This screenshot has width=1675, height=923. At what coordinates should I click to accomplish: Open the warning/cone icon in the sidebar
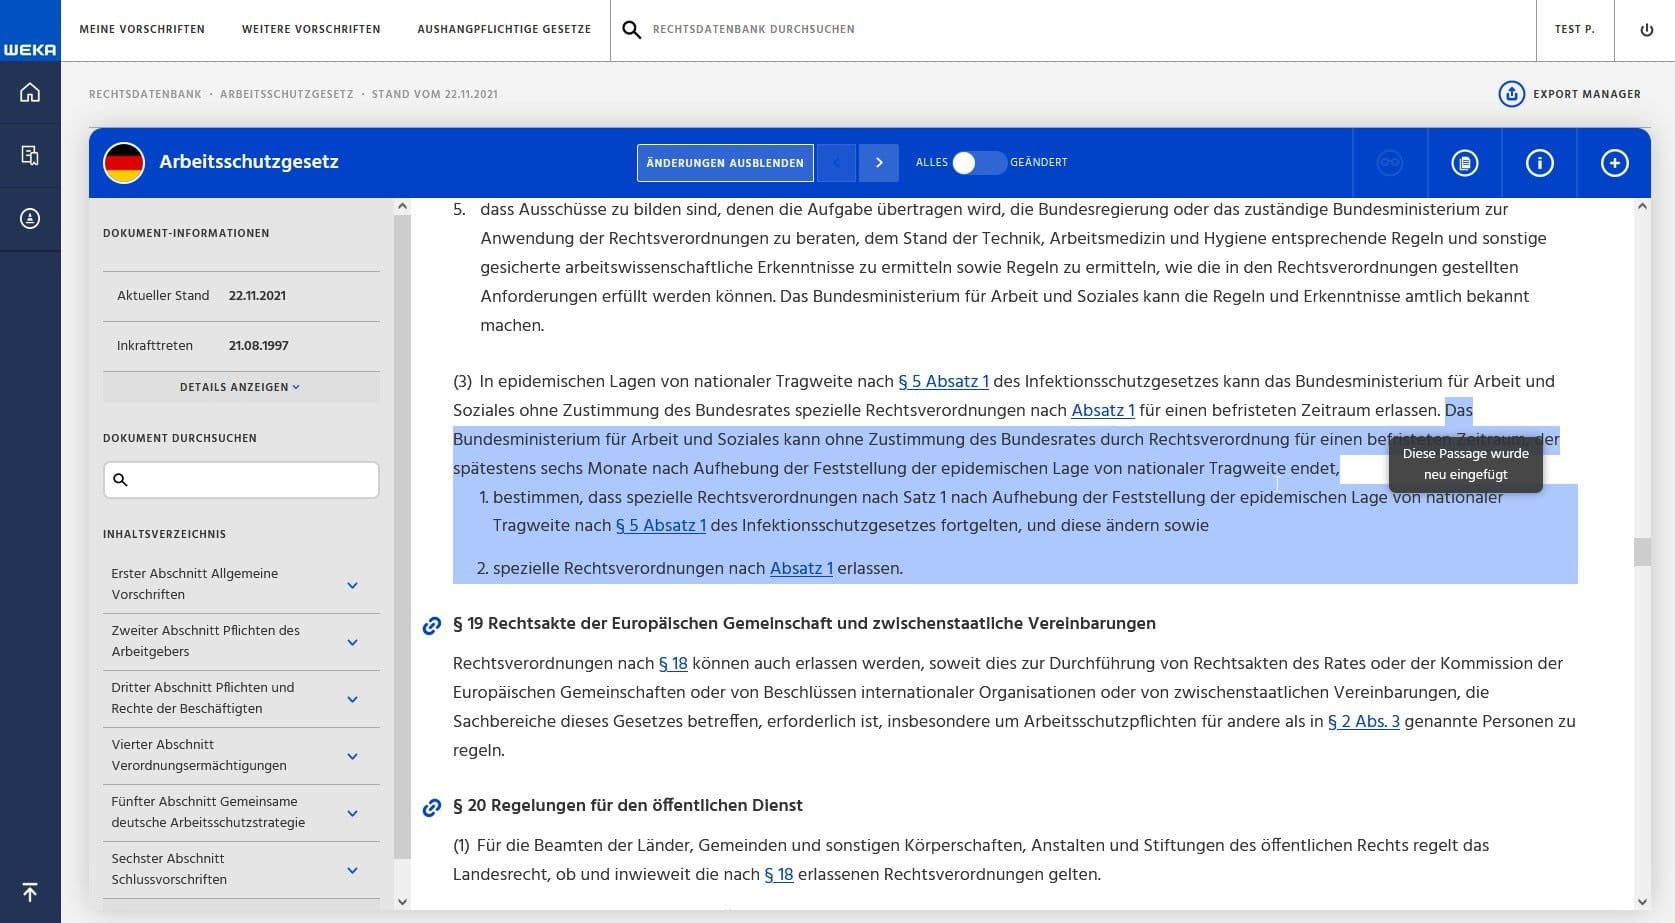coord(30,218)
